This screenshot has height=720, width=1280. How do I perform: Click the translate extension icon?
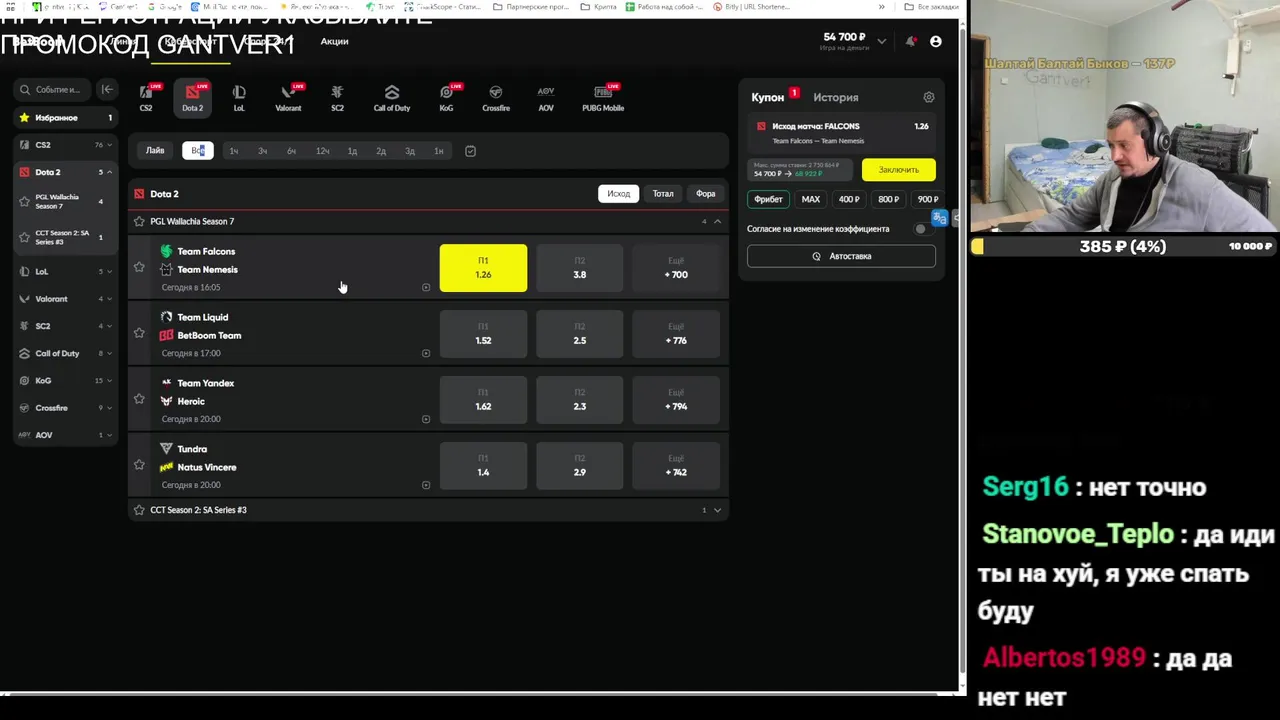(939, 218)
